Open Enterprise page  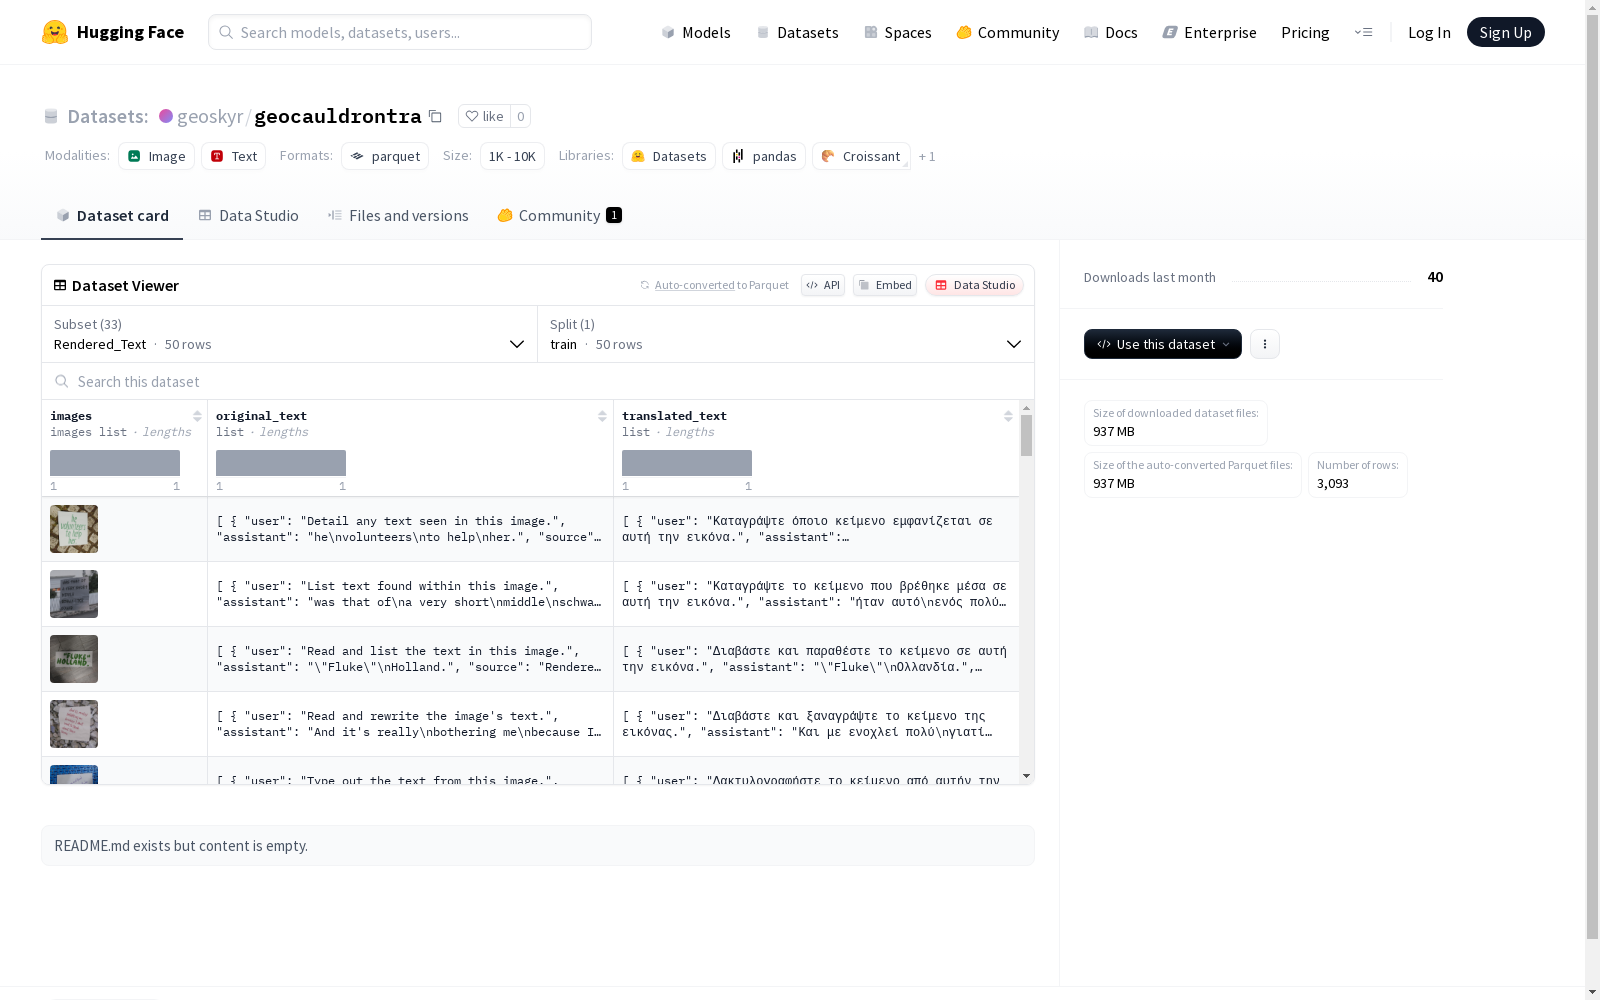tap(1209, 32)
